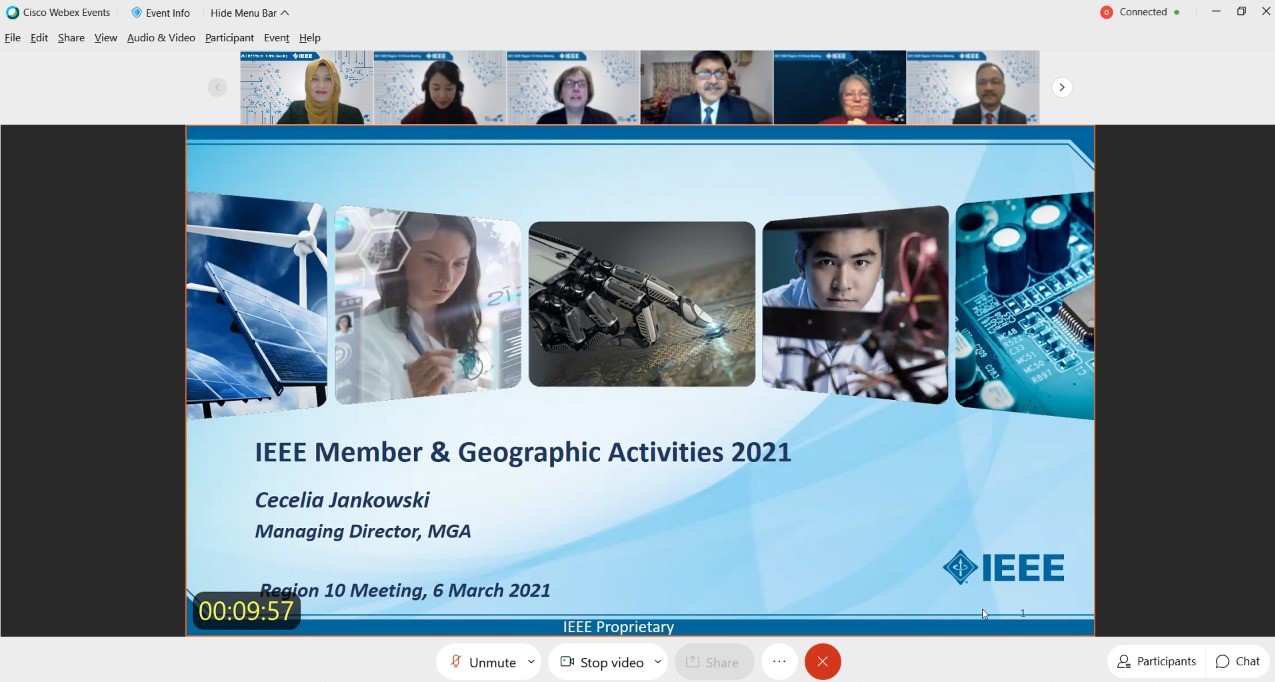Click the text Managing Director, MGA
The image size is (1275, 682).
click(x=363, y=531)
